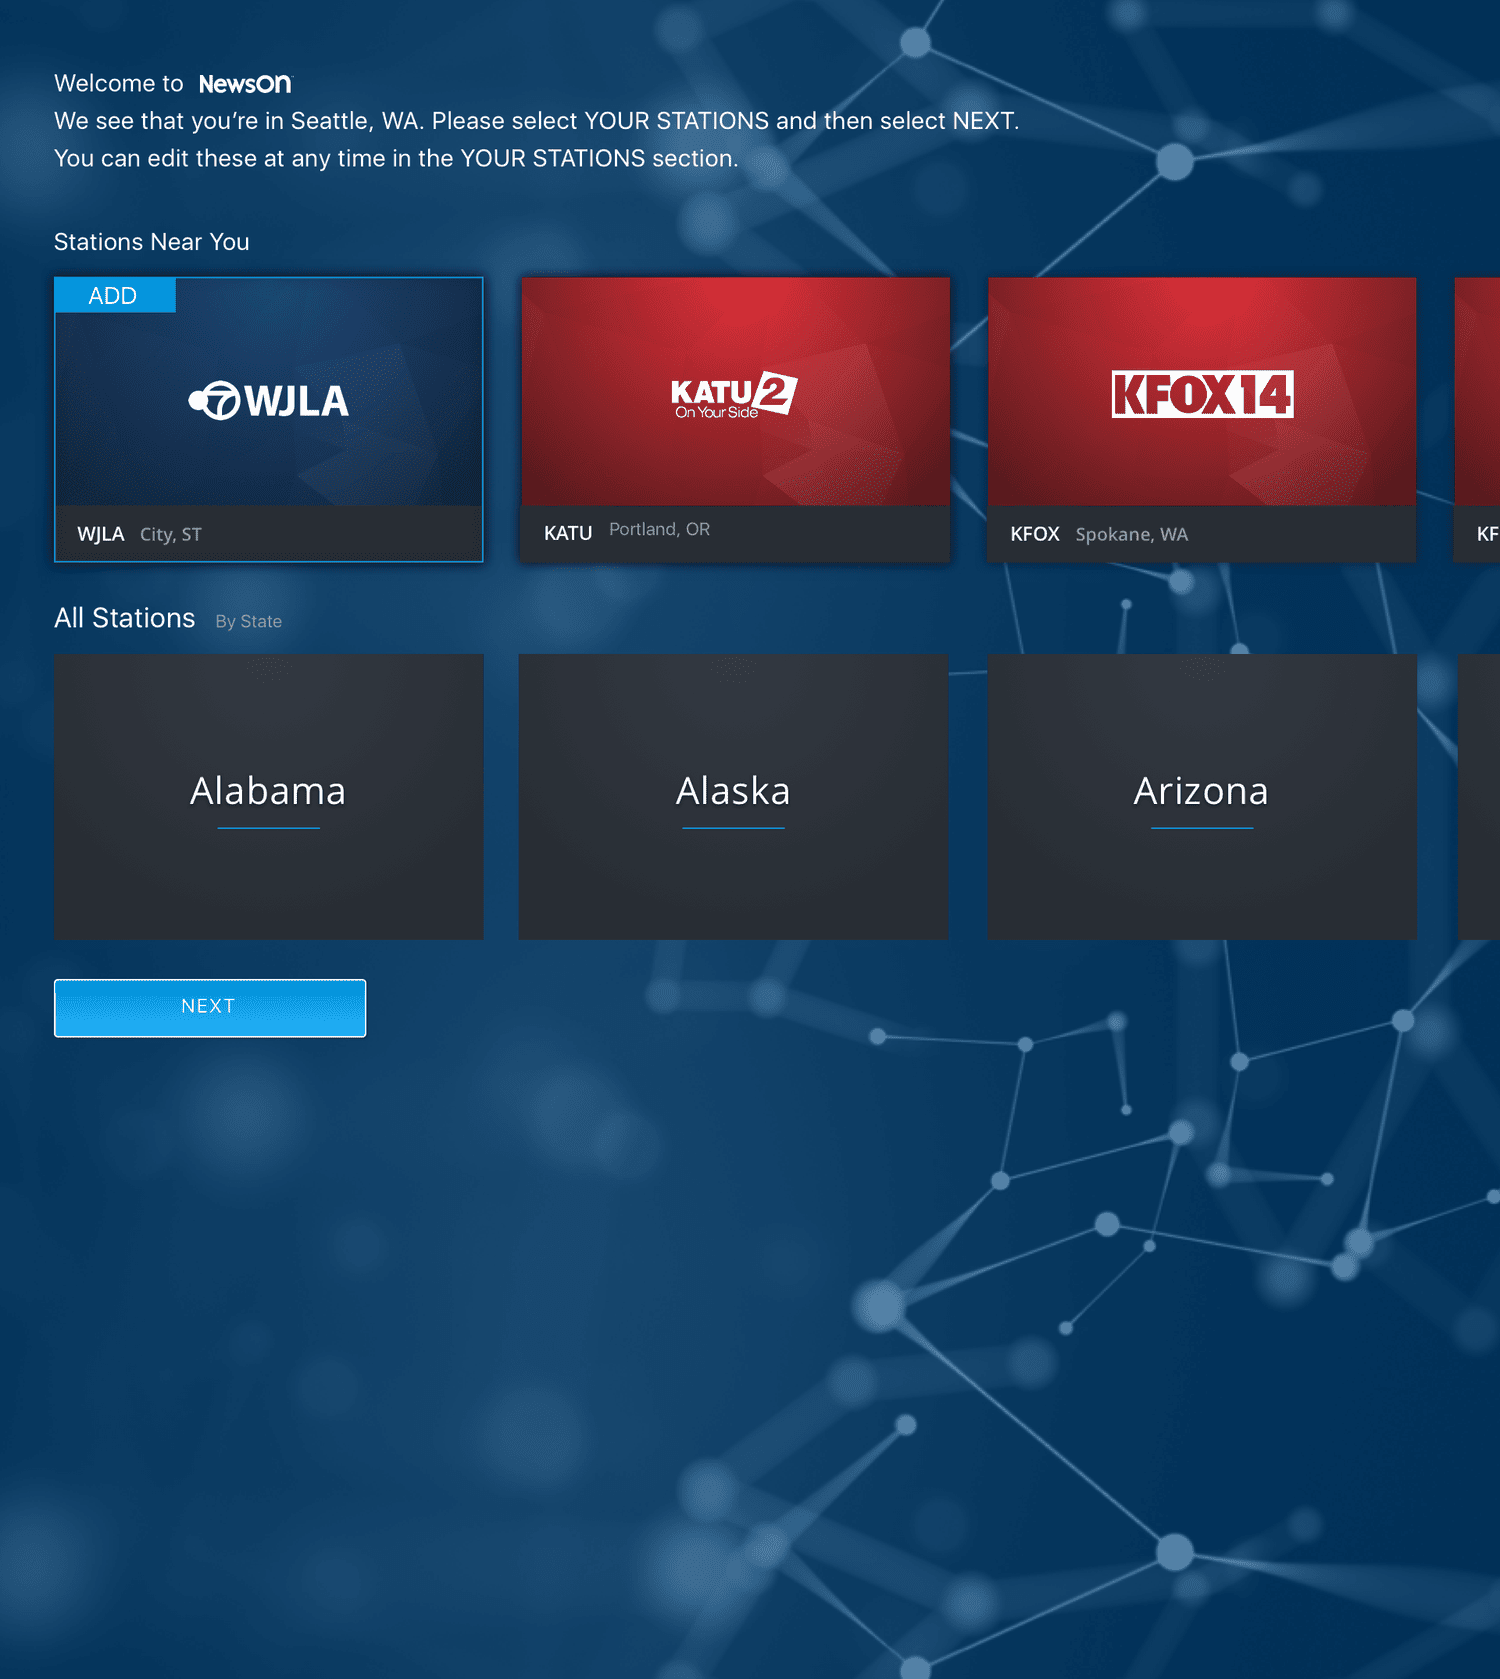
Task: Select the KFOX 14 station card
Action: tap(1202, 419)
